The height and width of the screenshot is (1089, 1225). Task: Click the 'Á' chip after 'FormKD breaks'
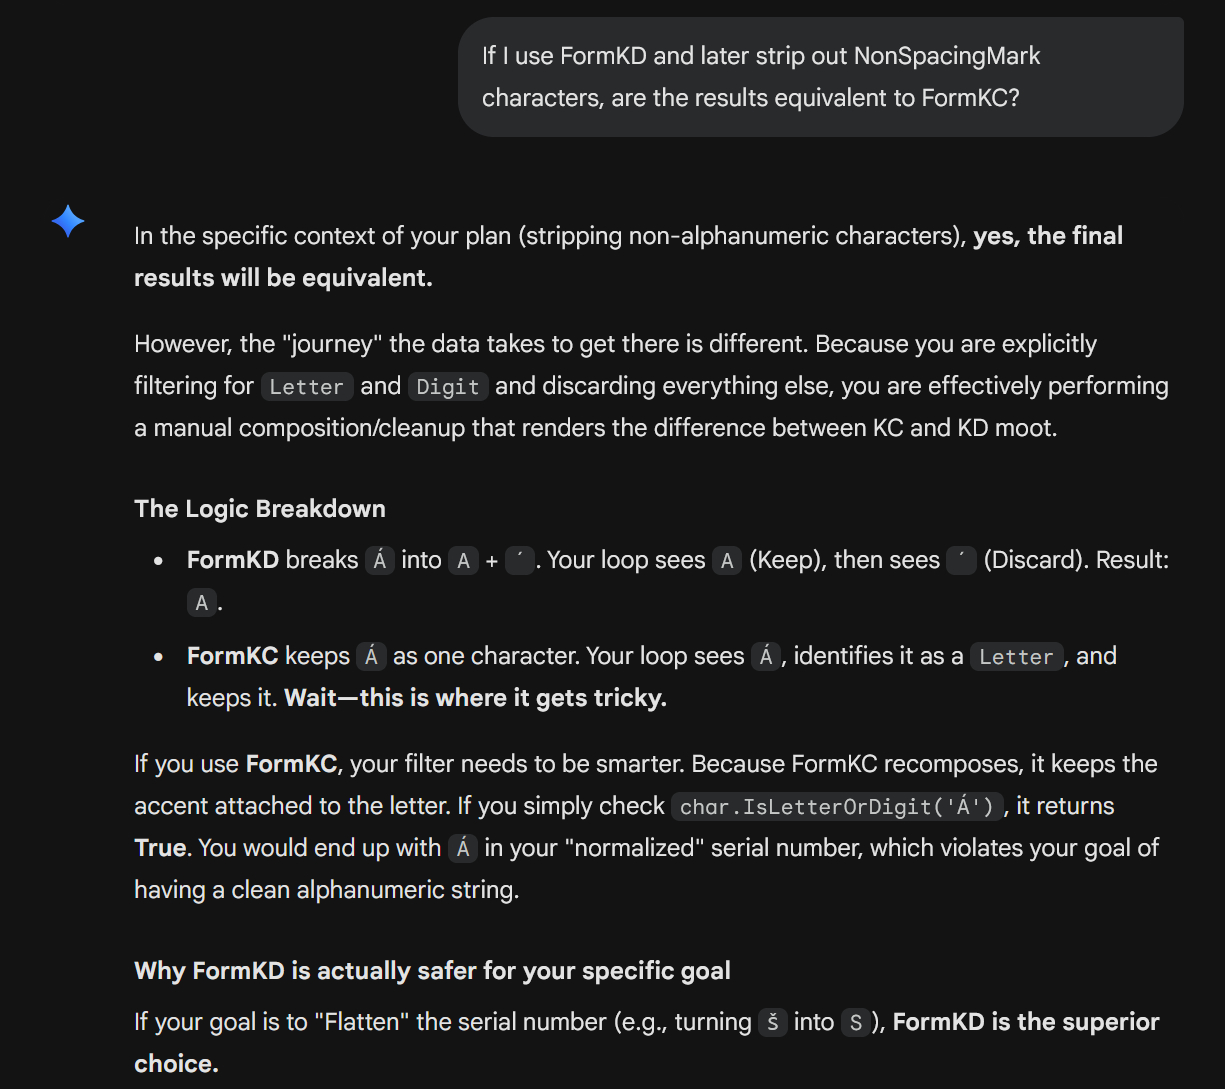(x=379, y=561)
